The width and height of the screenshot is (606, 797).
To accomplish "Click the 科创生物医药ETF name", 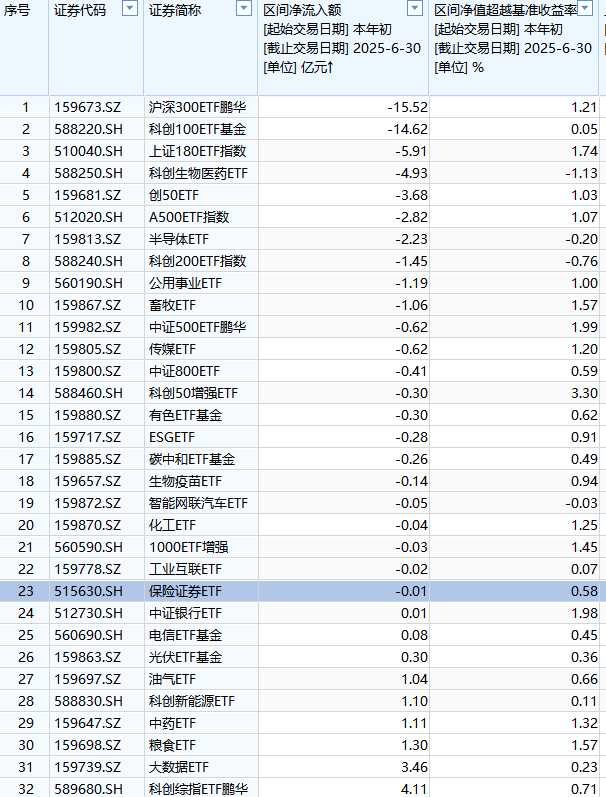I will pos(197,173).
